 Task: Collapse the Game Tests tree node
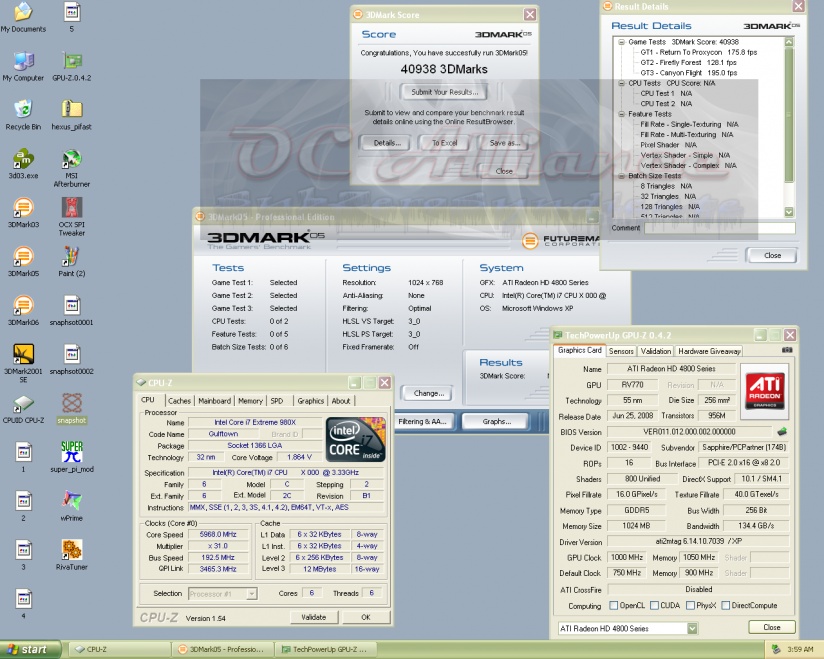621,42
